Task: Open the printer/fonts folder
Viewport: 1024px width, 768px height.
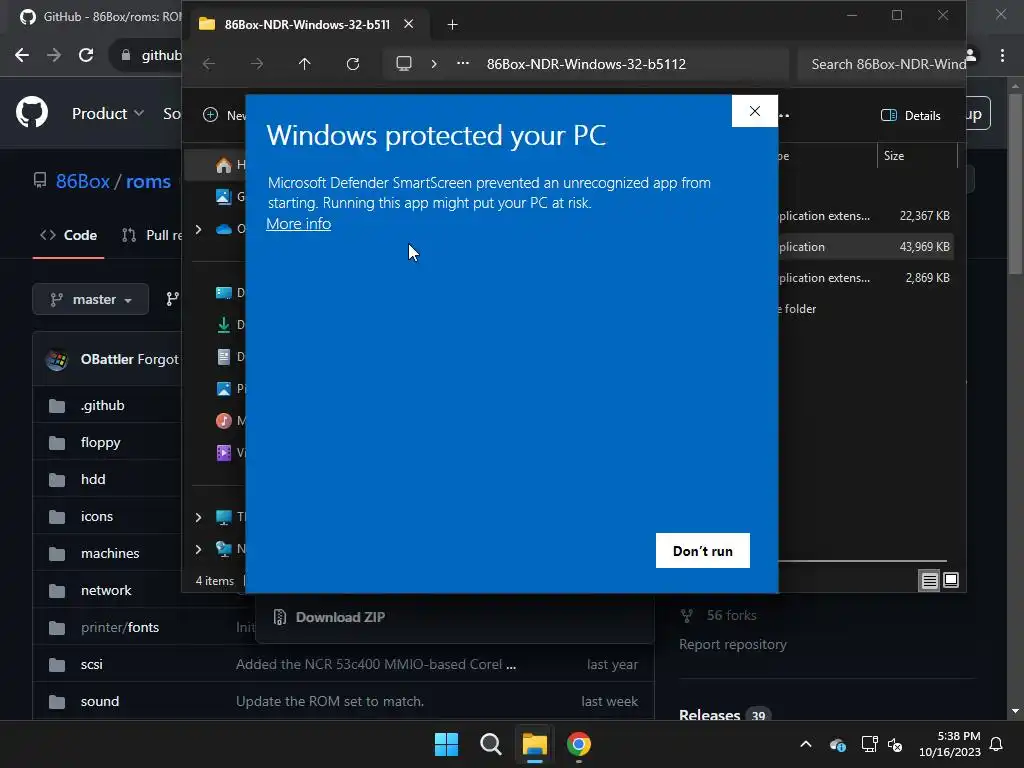Action: pyautogui.click(x=120, y=627)
